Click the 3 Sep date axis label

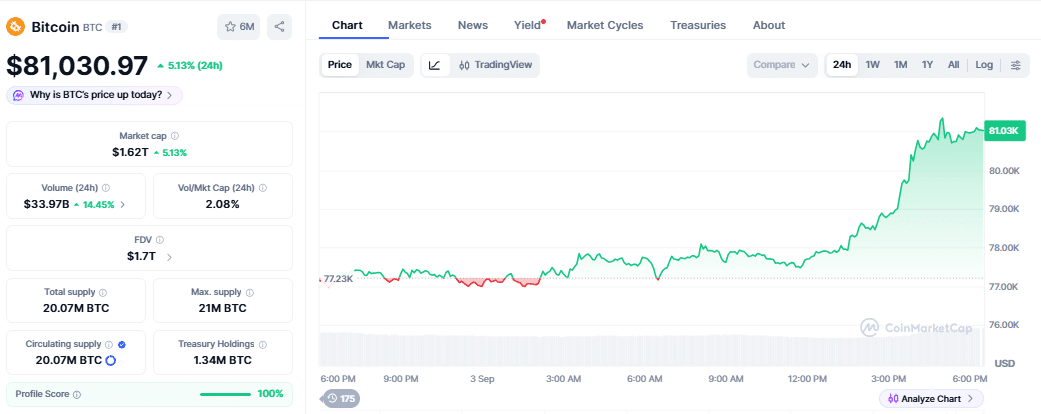(x=482, y=379)
